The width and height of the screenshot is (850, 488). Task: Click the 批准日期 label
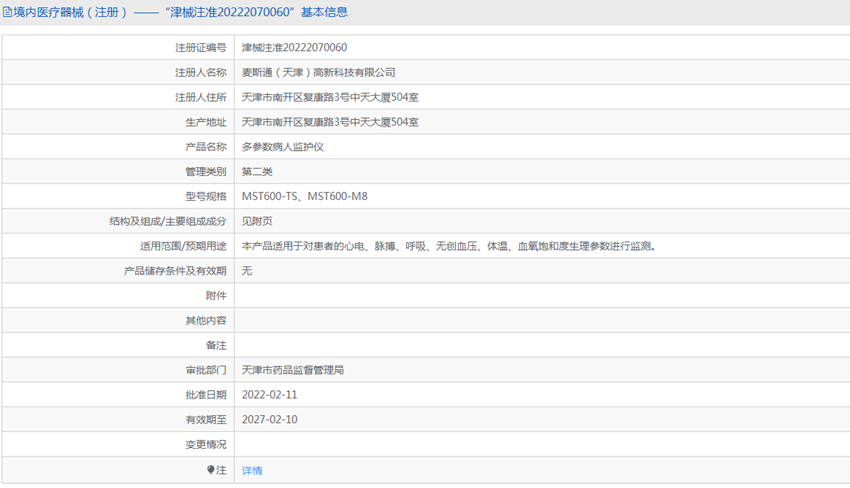206,395
